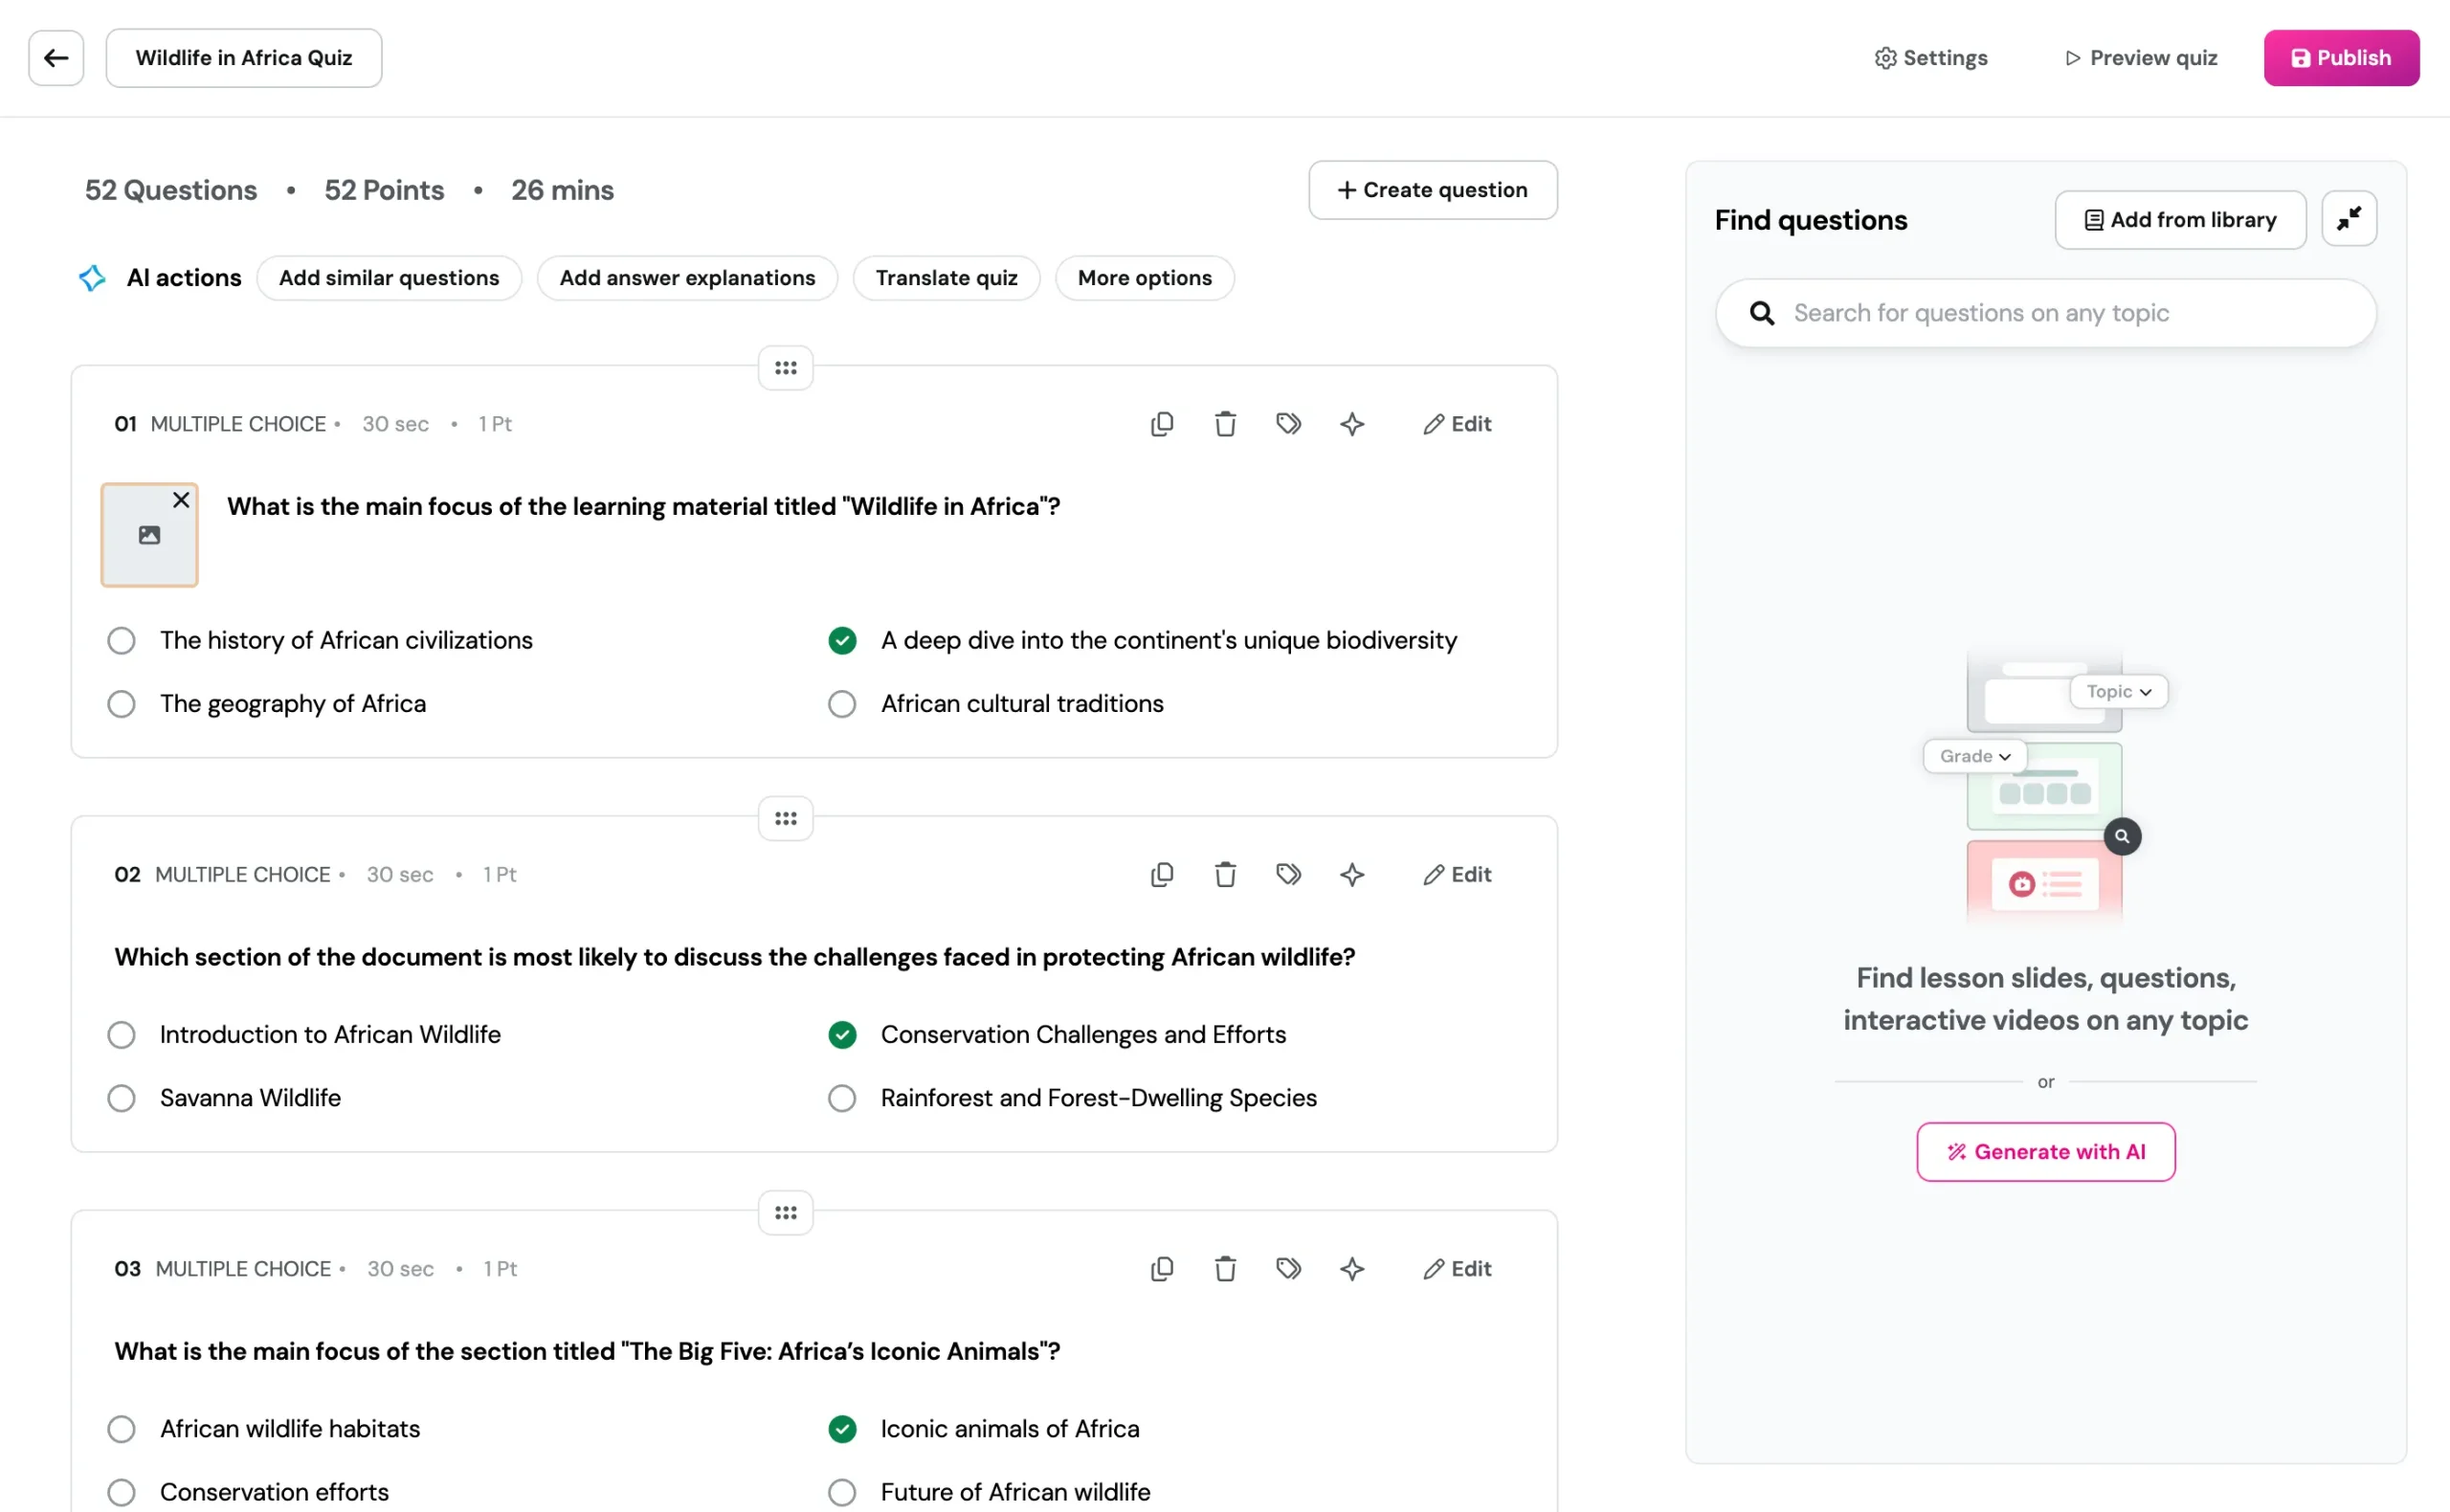This screenshot has width=2450, height=1512.
Task: Open More options in AI actions
Action: coord(1144,278)
